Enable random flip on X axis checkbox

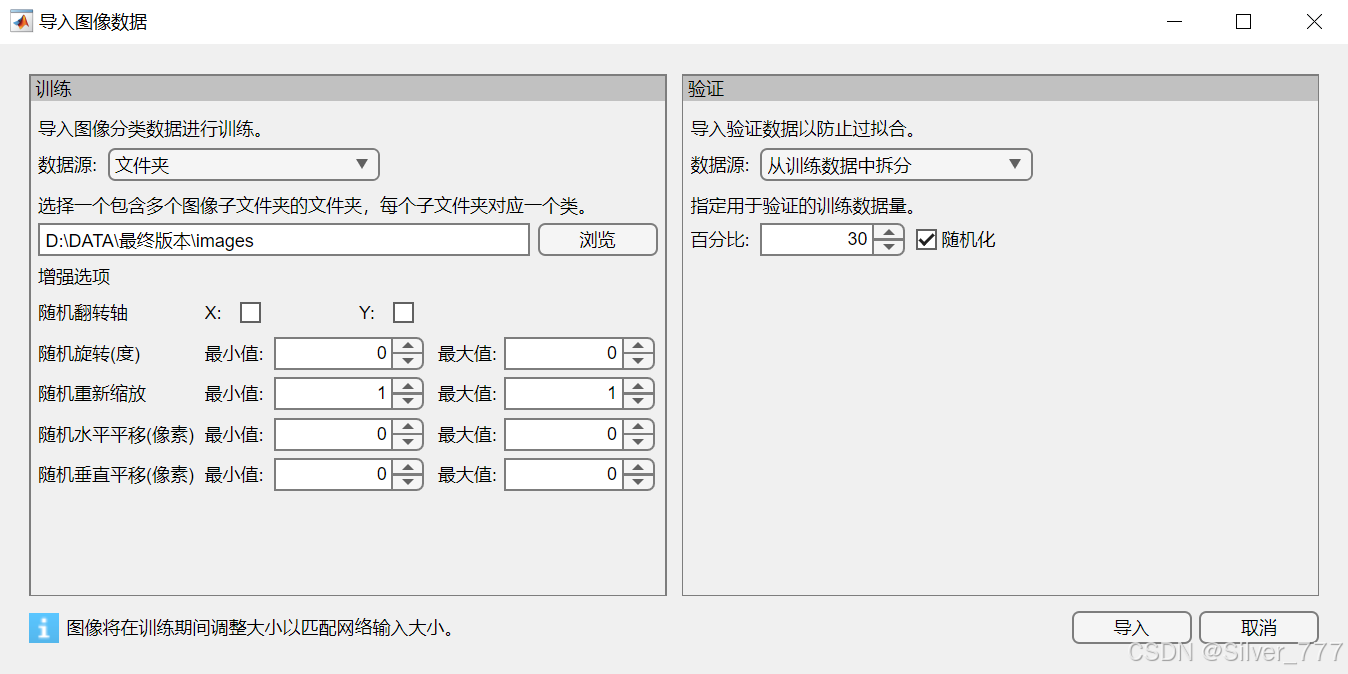tap(251, 313)
